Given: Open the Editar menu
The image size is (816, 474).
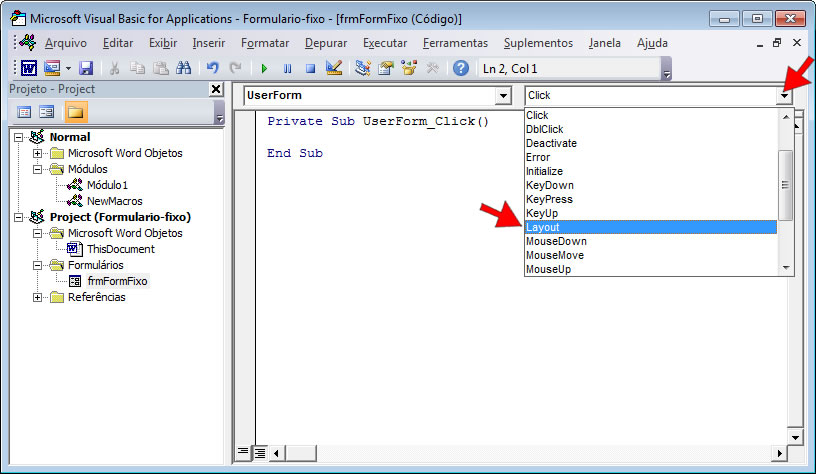Looking at the screenshot, I should click(x=118, y=43).
